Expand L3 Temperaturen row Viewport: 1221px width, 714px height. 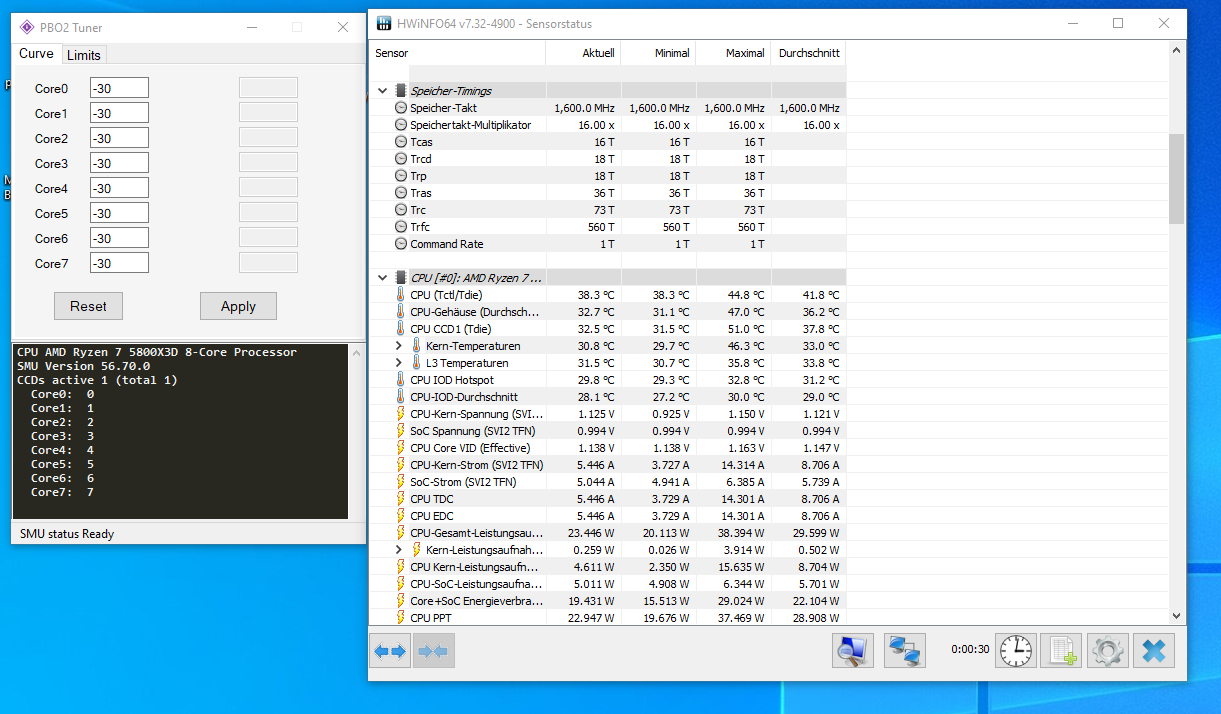pyautogui.click(x=399, y=363)
